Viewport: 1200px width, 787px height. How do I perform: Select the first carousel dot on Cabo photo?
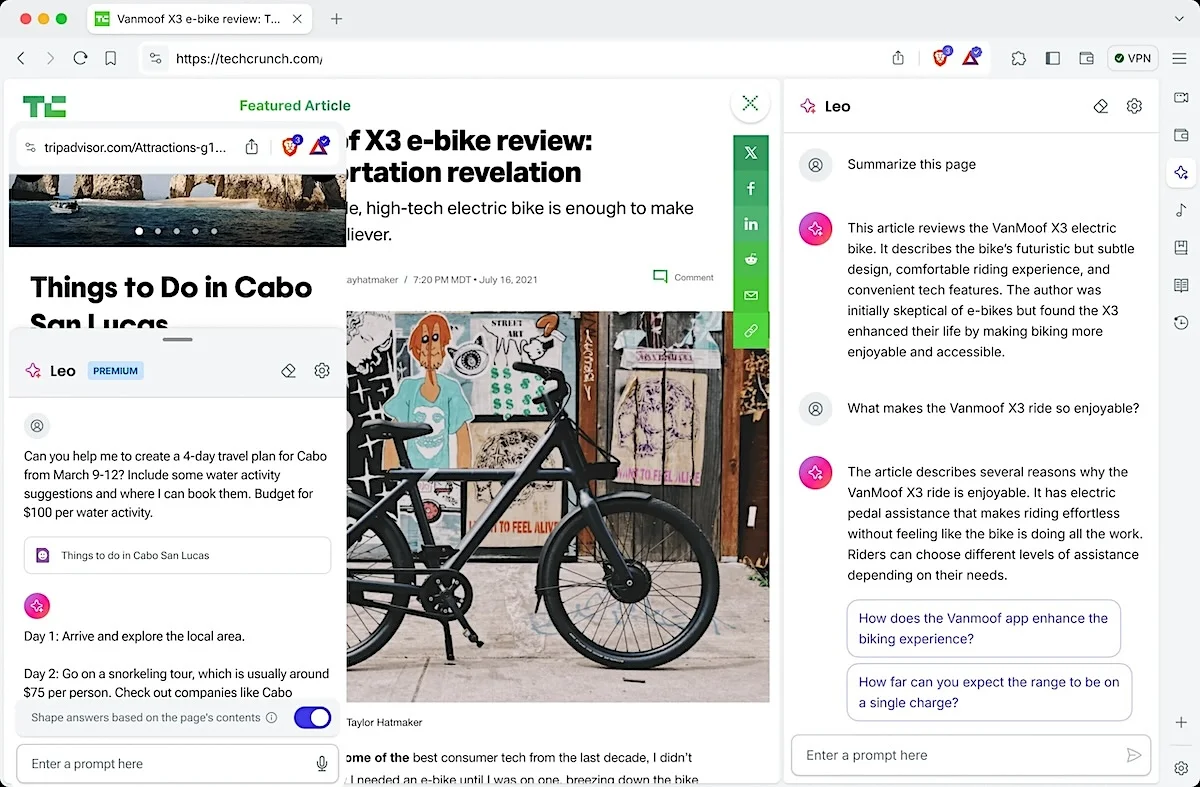click(x=139, y=231)
